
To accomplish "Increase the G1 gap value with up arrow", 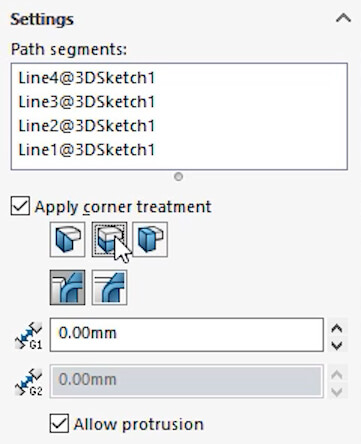I will (x=337, y=328).
